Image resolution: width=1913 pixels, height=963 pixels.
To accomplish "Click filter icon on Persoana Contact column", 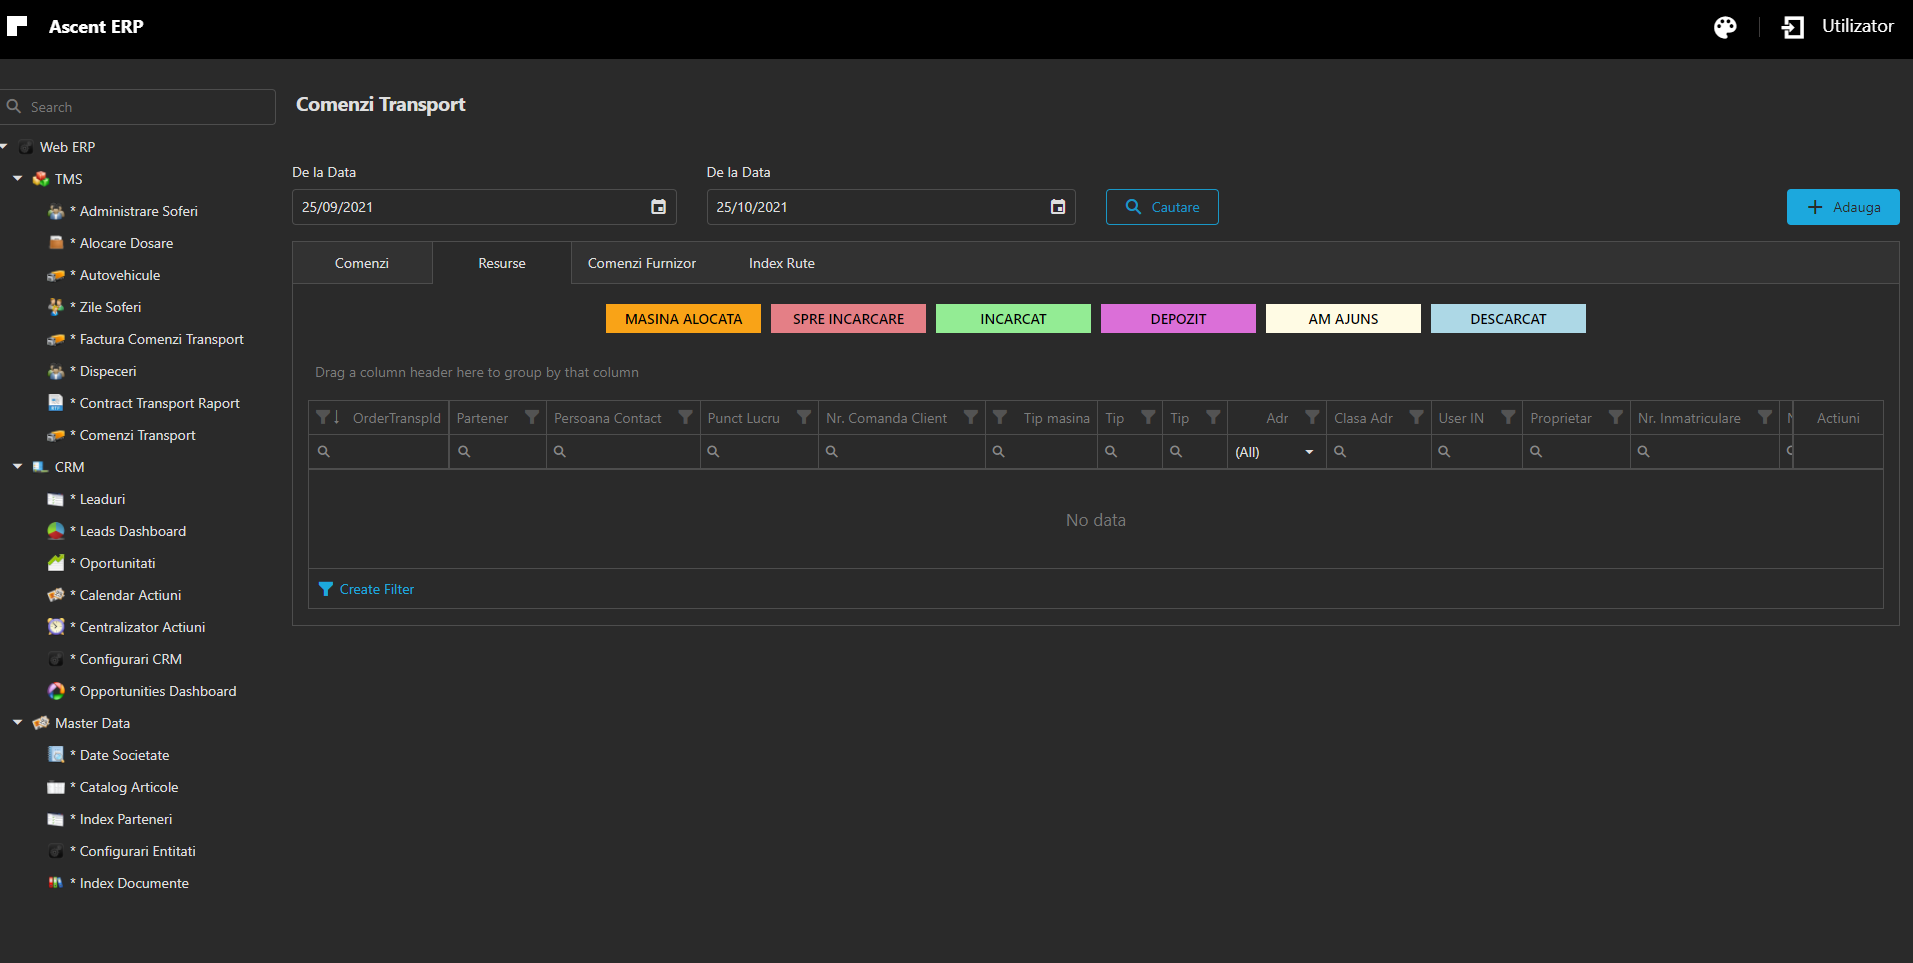I will pos(685,418).
